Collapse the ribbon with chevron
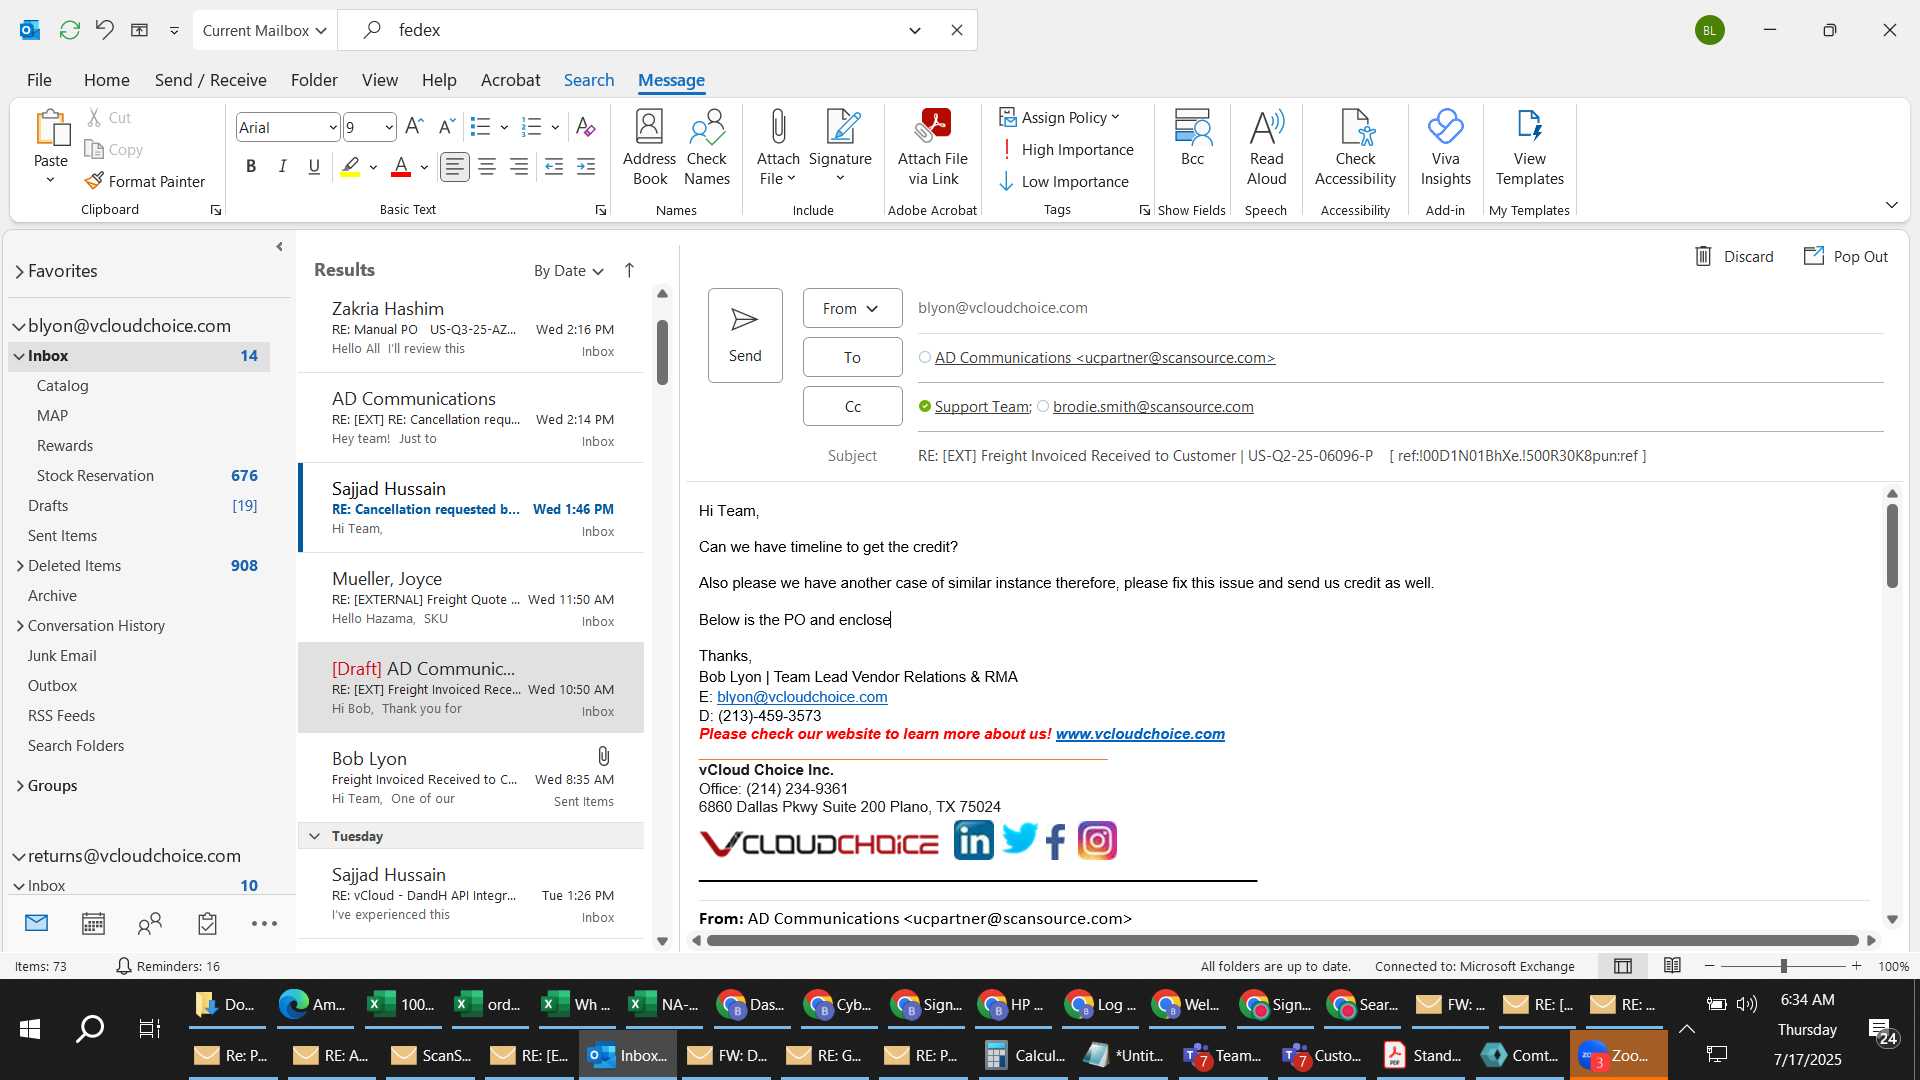 click(x=1891, y=205)
